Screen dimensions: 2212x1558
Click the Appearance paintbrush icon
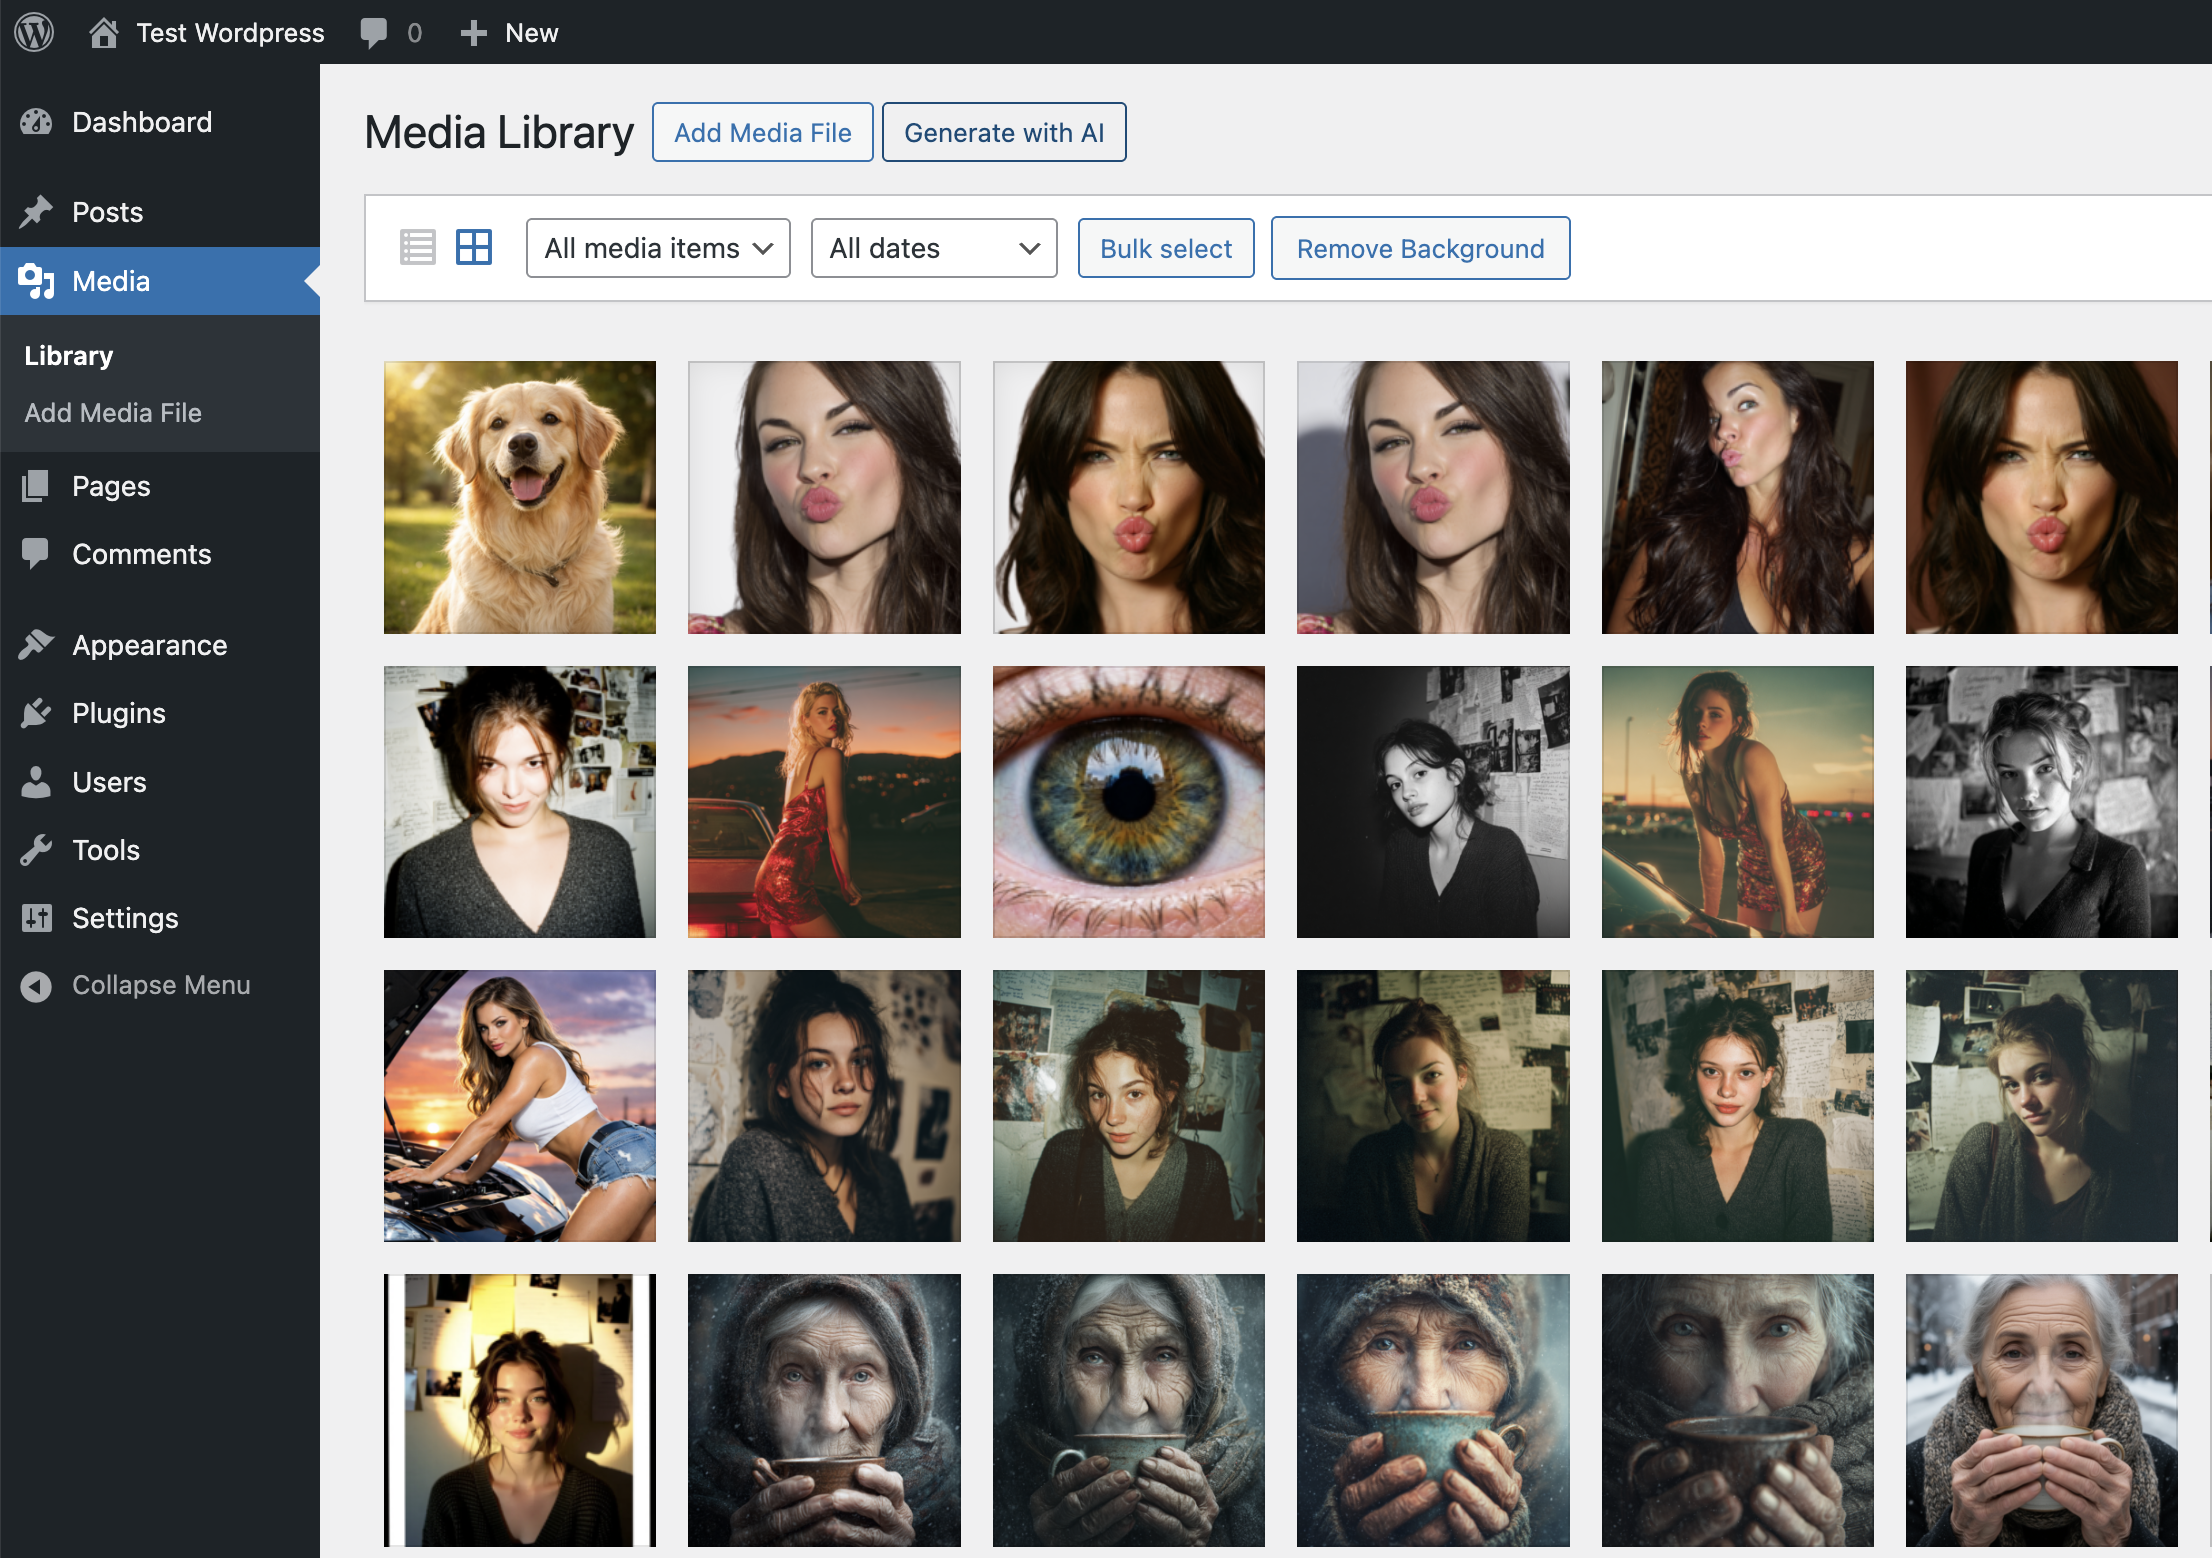(37, 645)
